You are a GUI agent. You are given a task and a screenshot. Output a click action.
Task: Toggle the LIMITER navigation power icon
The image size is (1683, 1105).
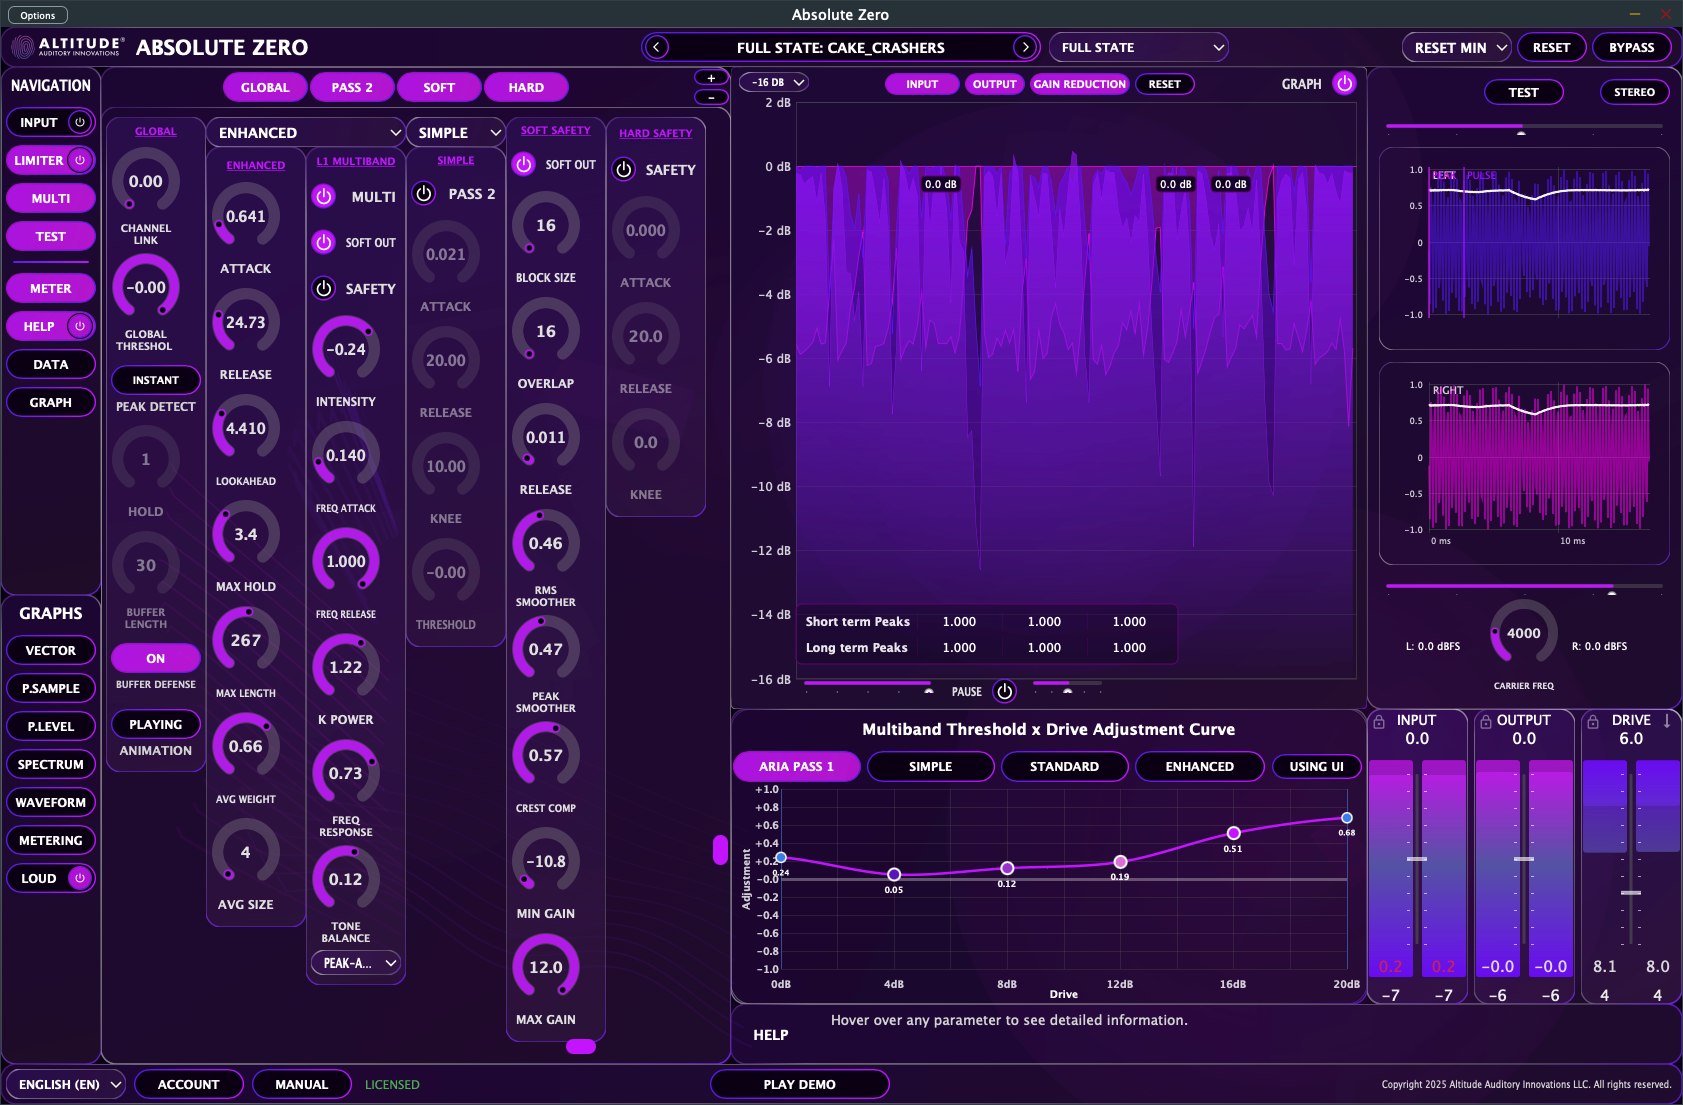(x=80, y=160)
